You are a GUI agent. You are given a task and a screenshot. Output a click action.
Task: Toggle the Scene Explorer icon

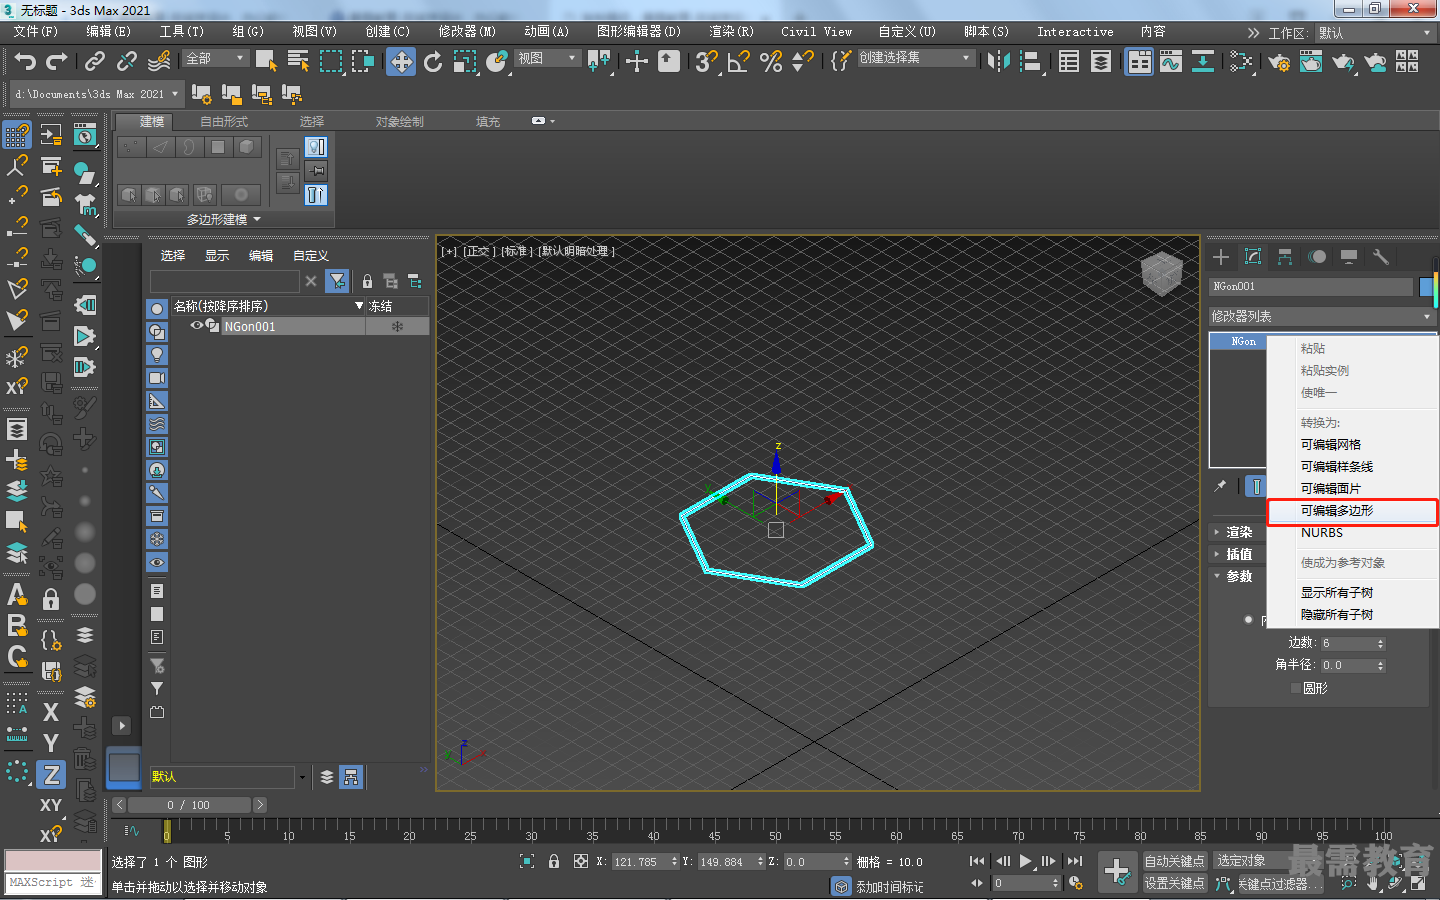(1069, 62)
